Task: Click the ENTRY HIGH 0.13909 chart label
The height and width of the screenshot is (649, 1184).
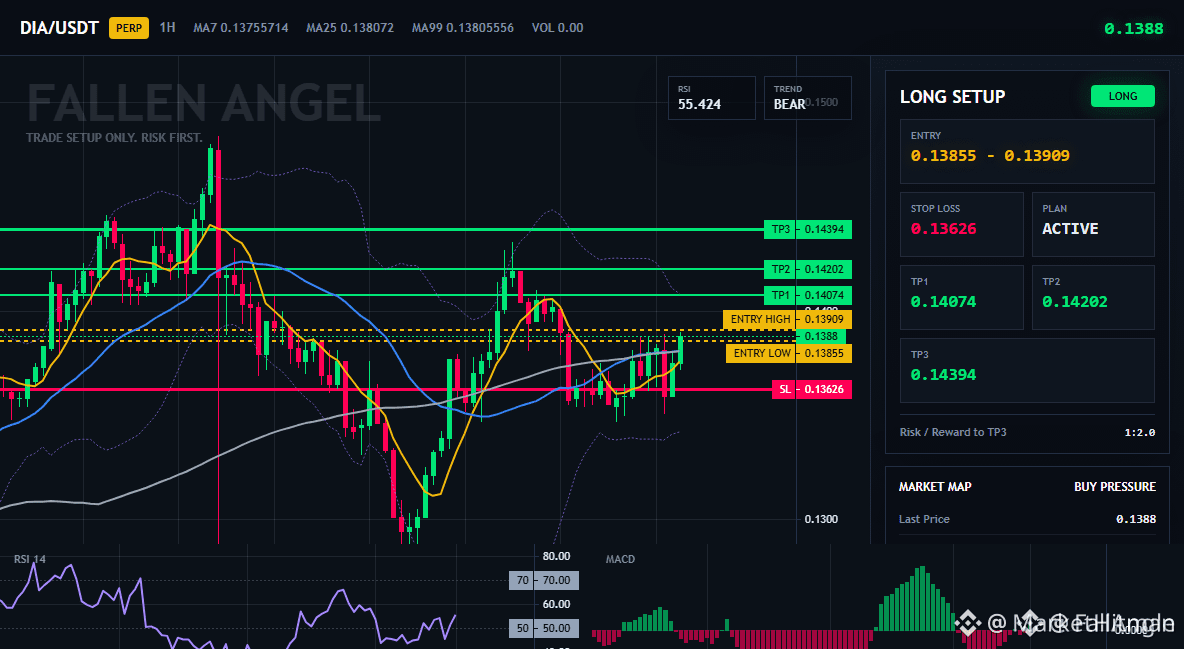Action: point(788,319)
